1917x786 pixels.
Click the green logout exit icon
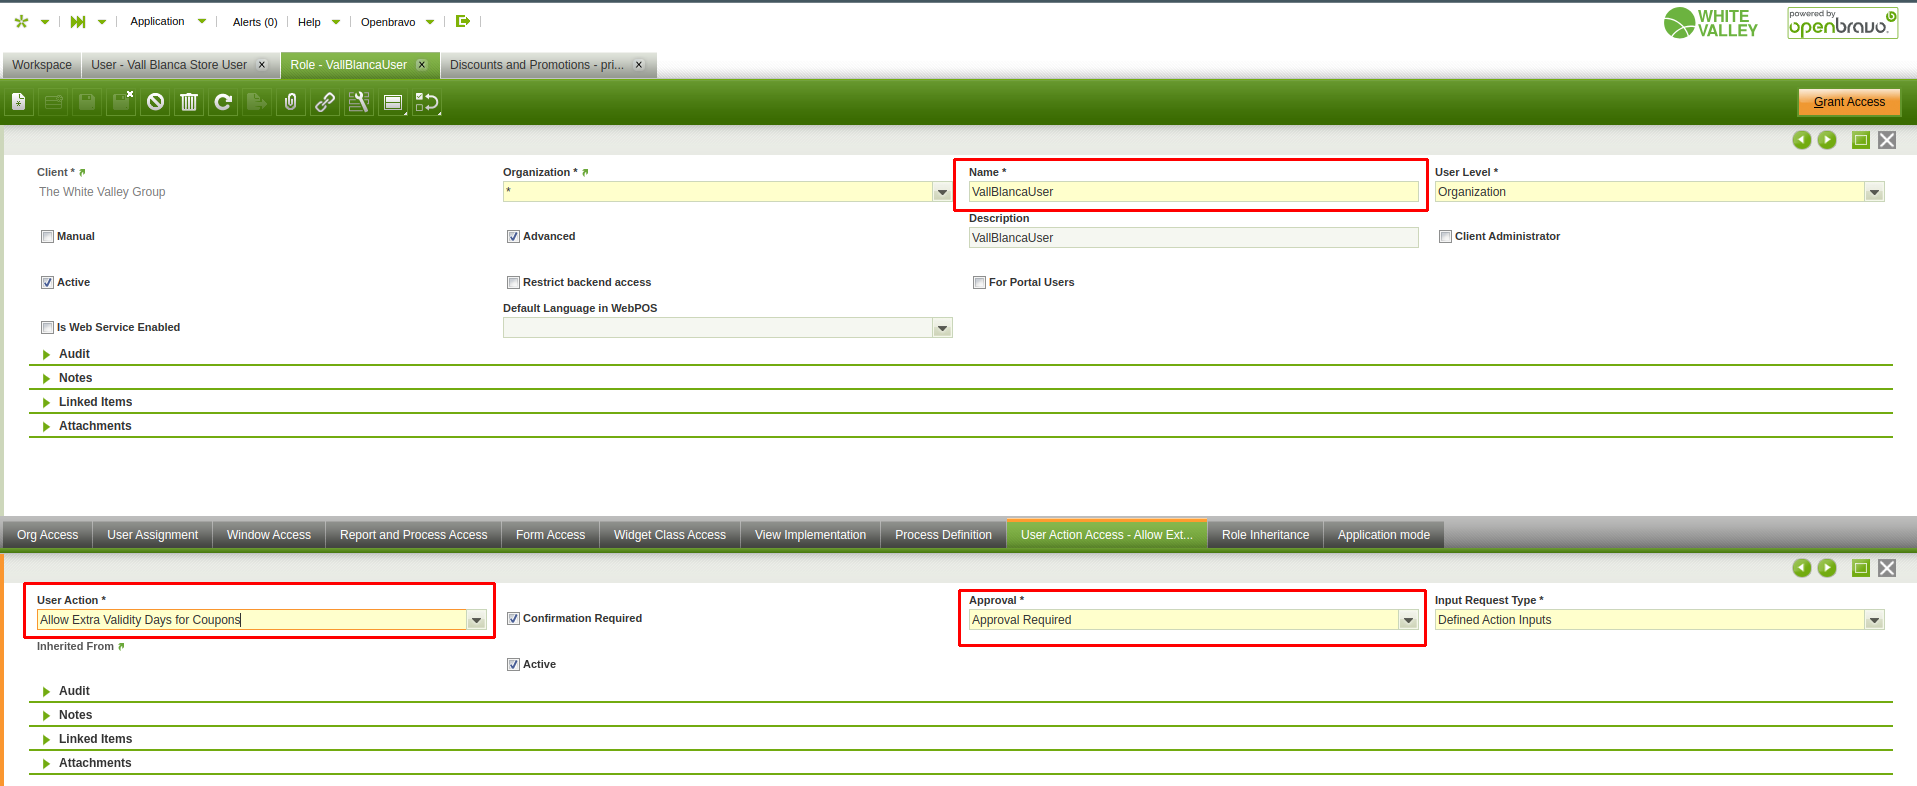(x=463, y=21)
